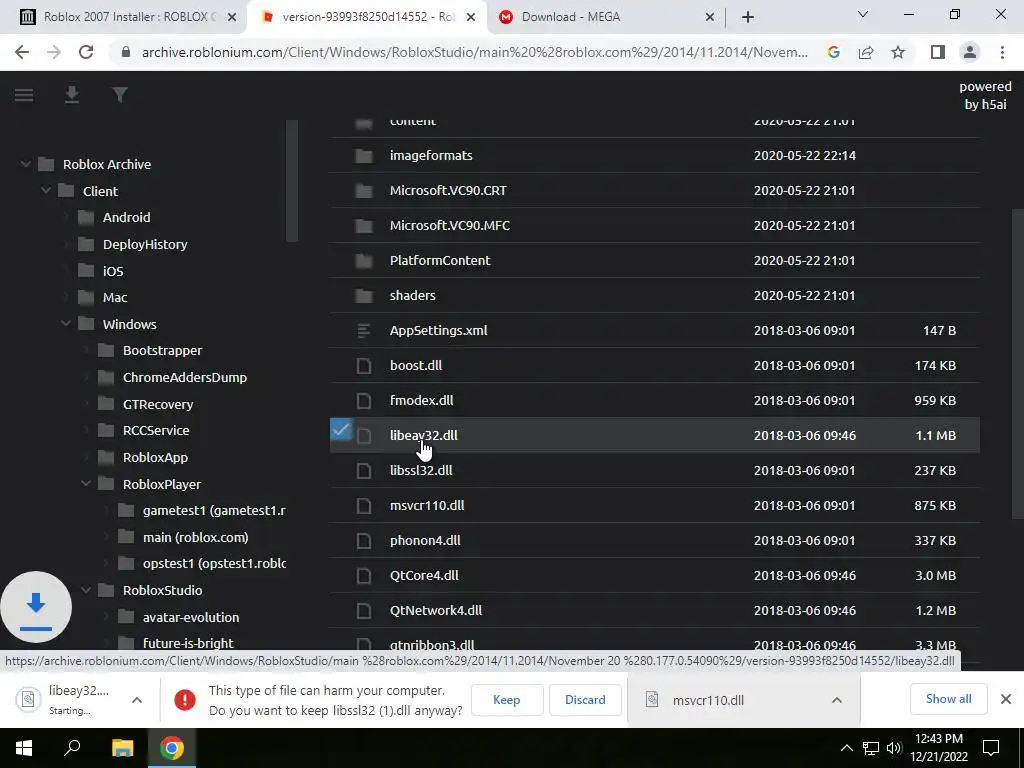The width and height of the screenshot is (1024, 768).
Task: Click the shaders folder icon
Action: click(x=364, y=296)
